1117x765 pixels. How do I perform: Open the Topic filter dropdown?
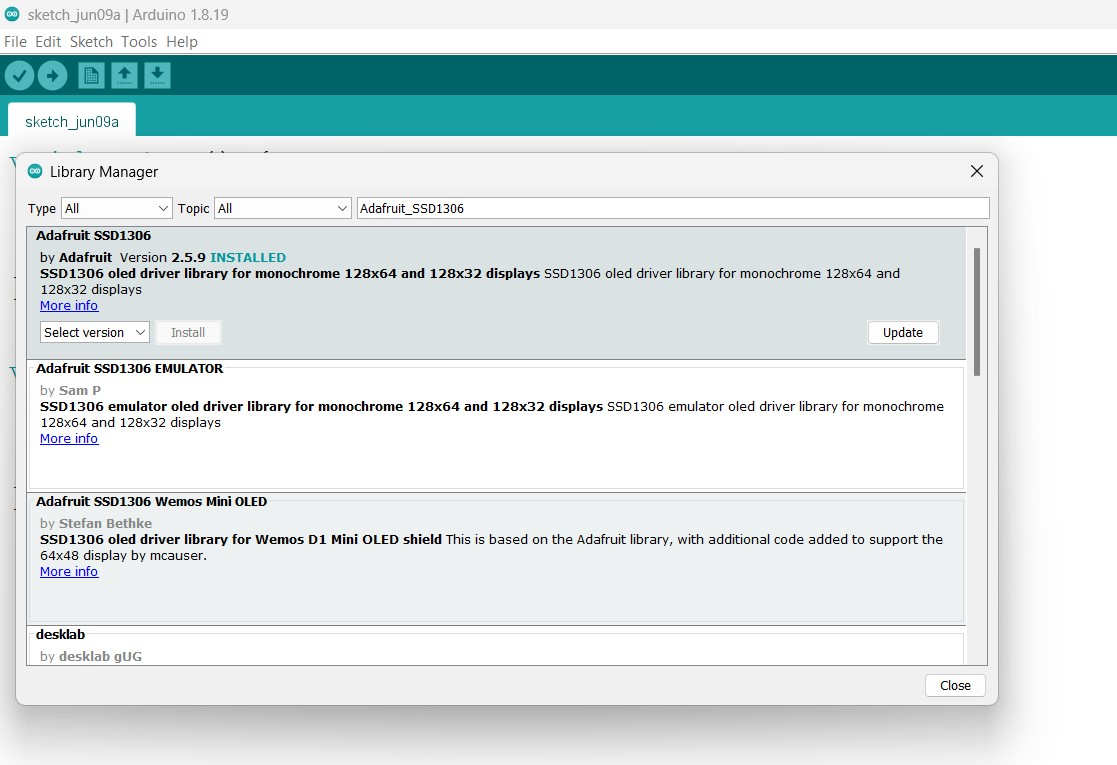point(282,208)
